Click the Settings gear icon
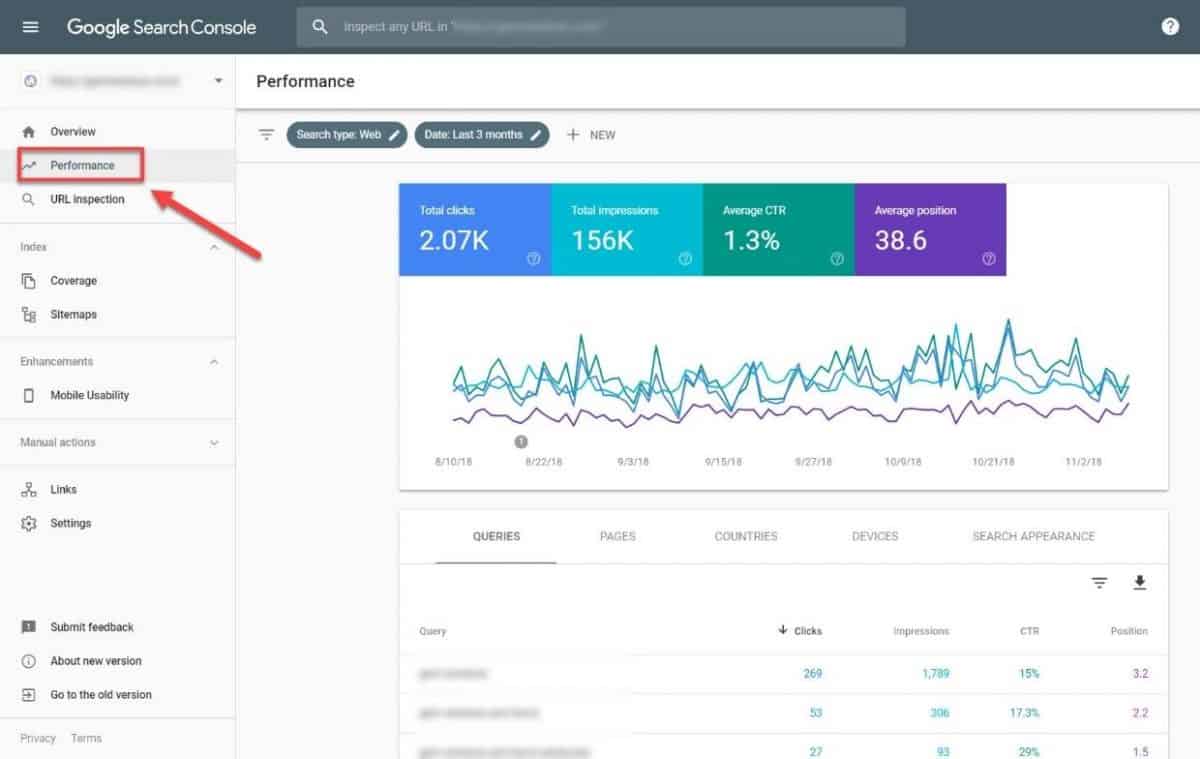This screenshot has height=759, width=1200. 29,523
